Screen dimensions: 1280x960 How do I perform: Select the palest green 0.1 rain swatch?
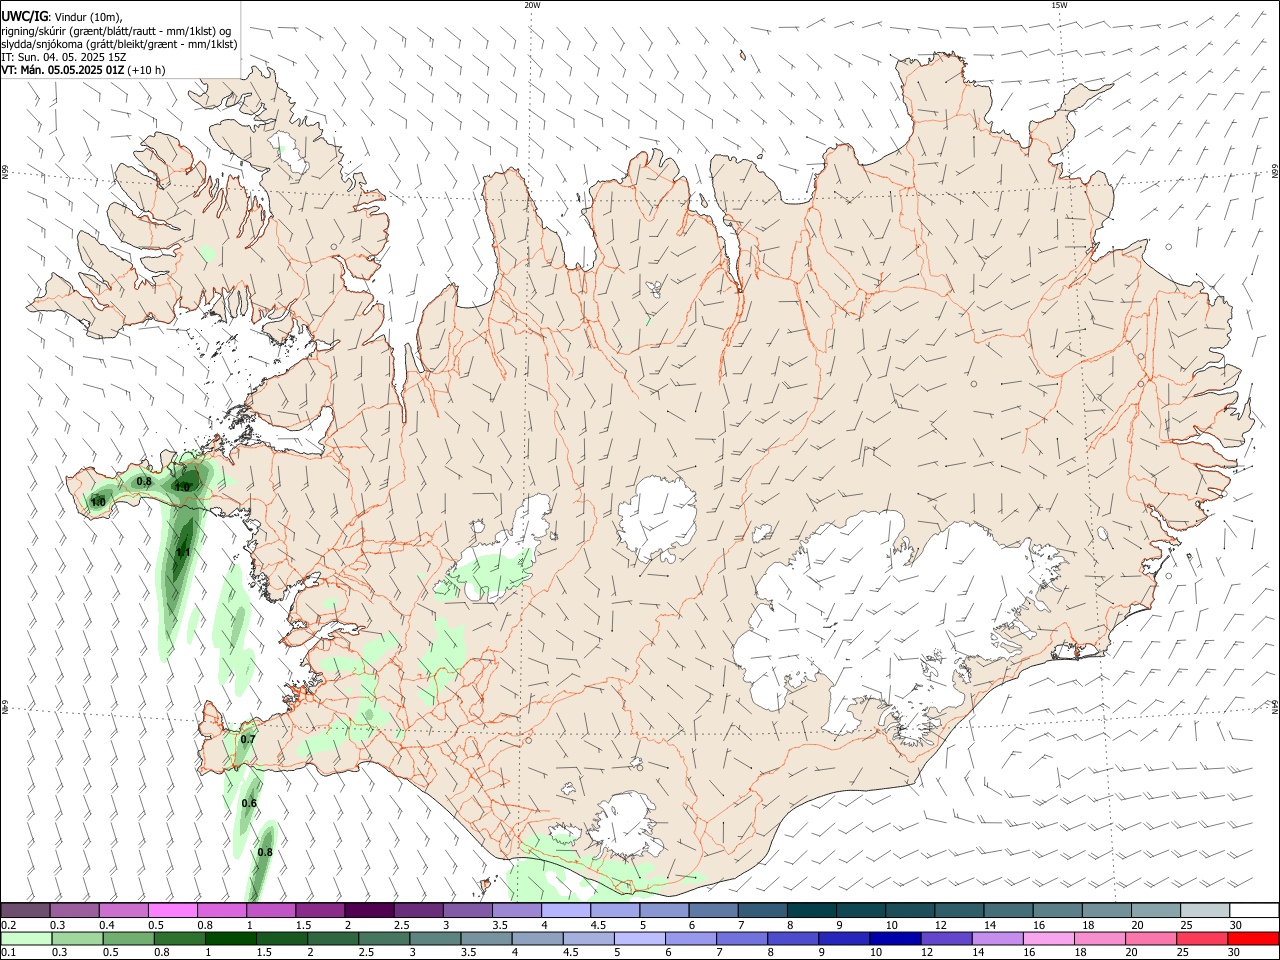click(25, 938)
